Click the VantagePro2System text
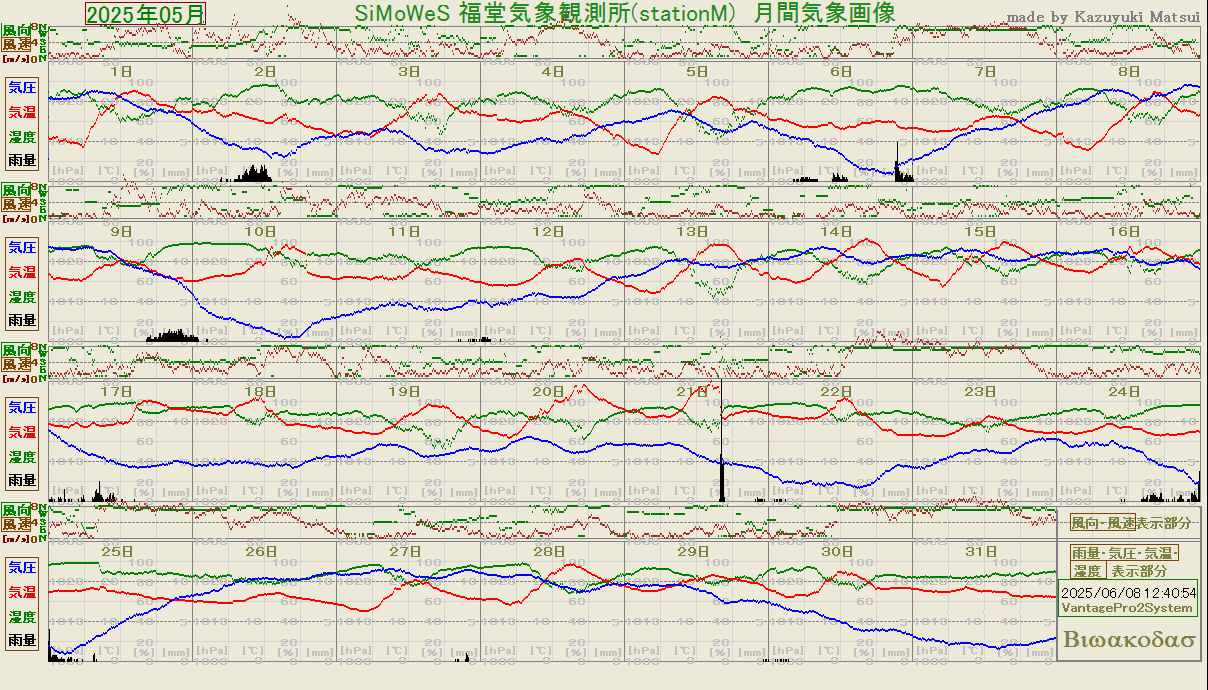The width and height of the screenshot is (1208, 690). point(1128,608)
